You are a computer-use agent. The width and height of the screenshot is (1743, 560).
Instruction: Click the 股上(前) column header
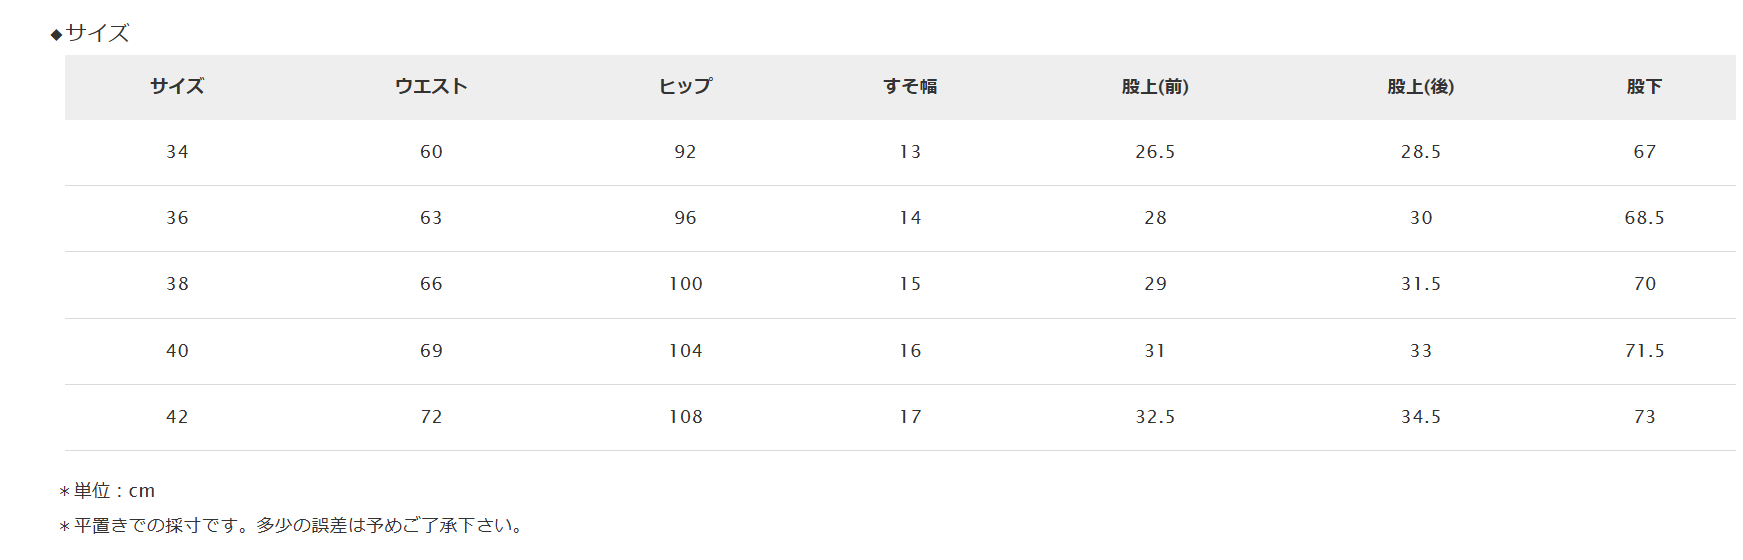click(1155, 87)
